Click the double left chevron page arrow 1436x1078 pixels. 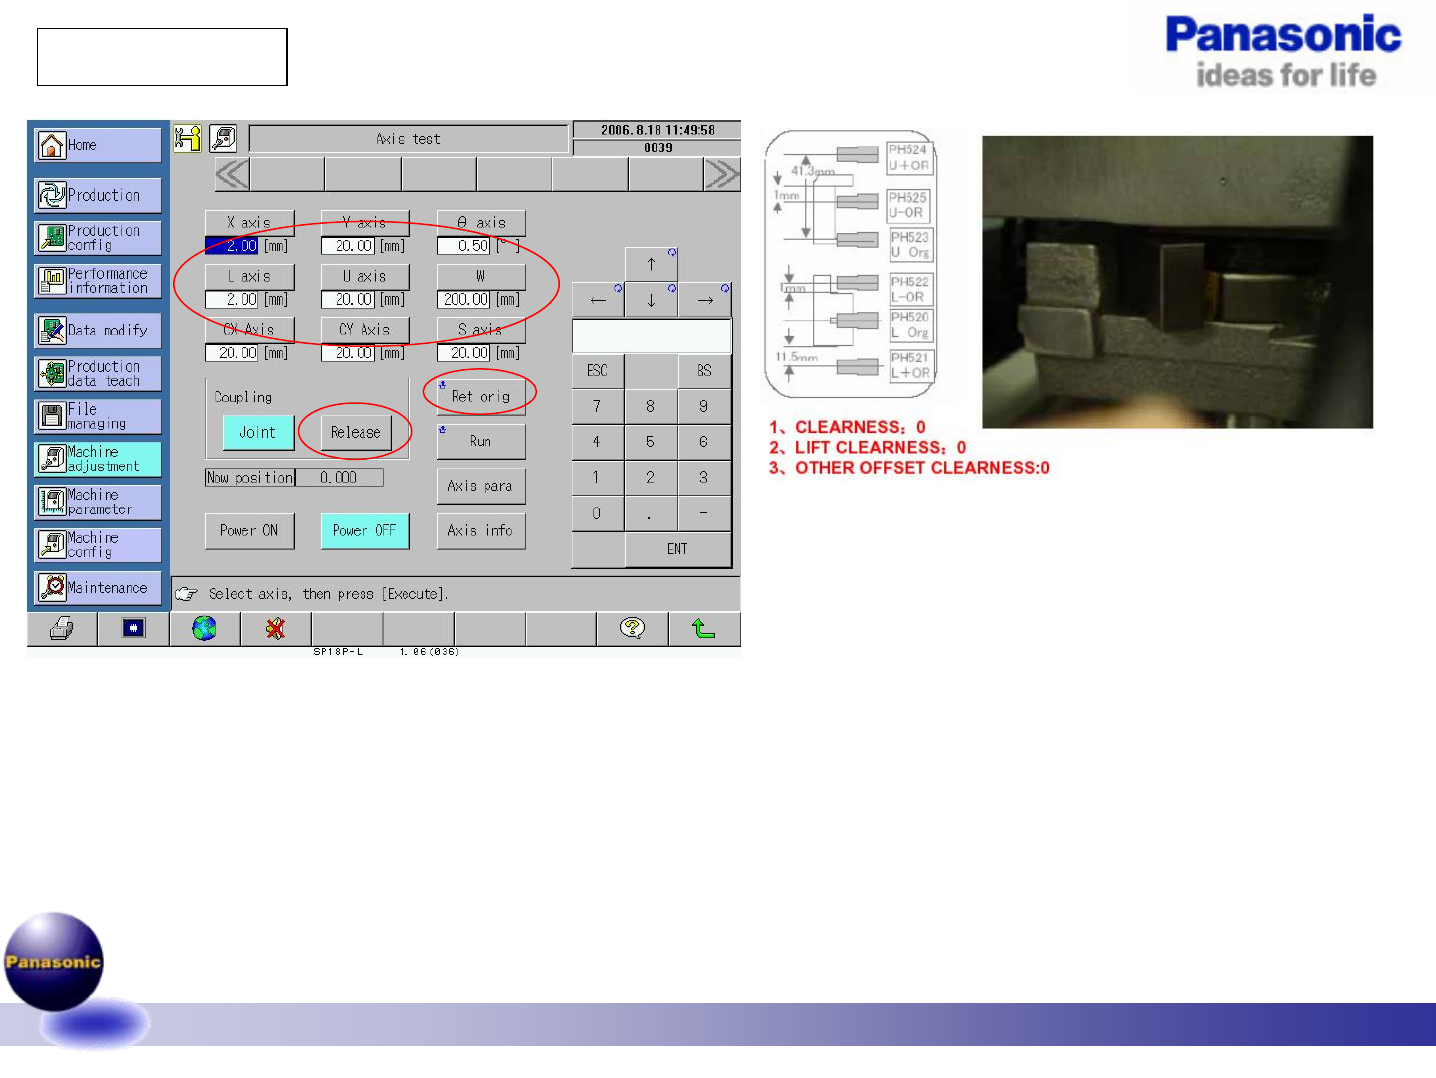(232, 175)
